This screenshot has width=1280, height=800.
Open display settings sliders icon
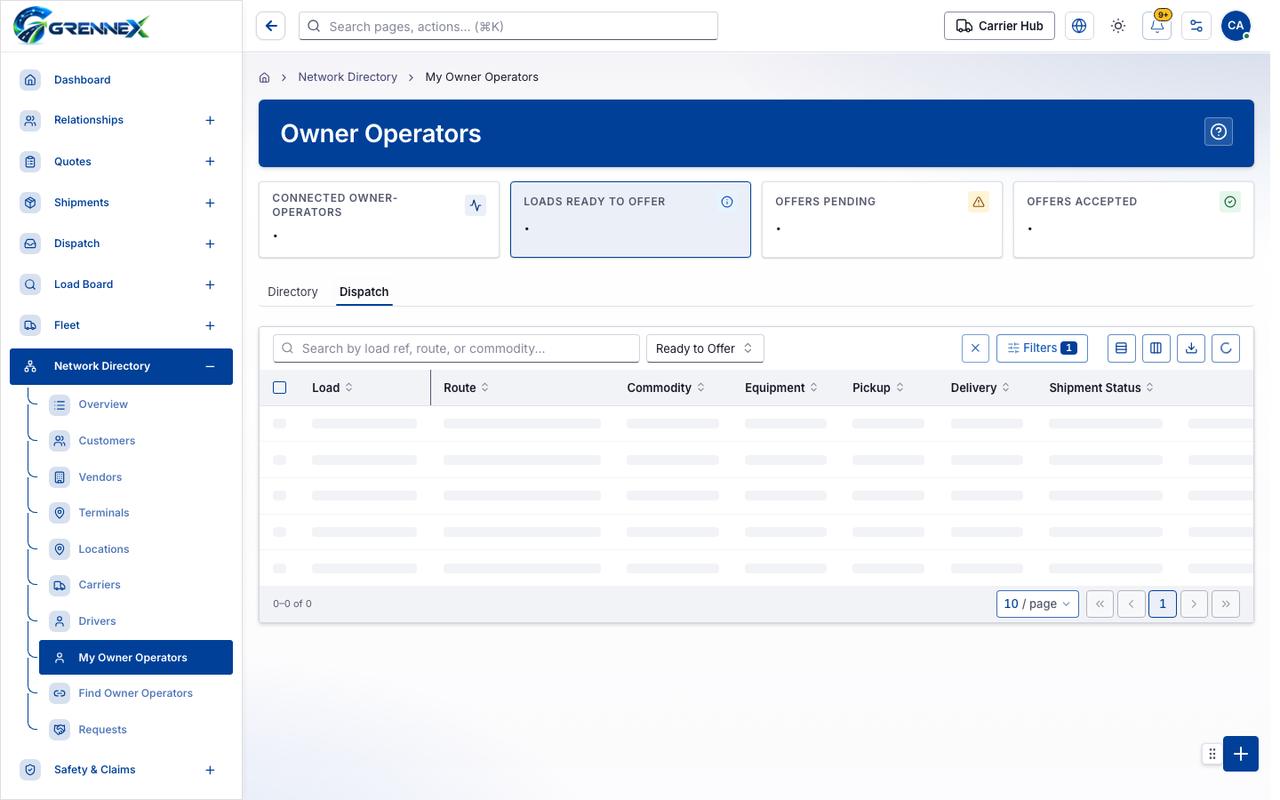coord(1196,26)
